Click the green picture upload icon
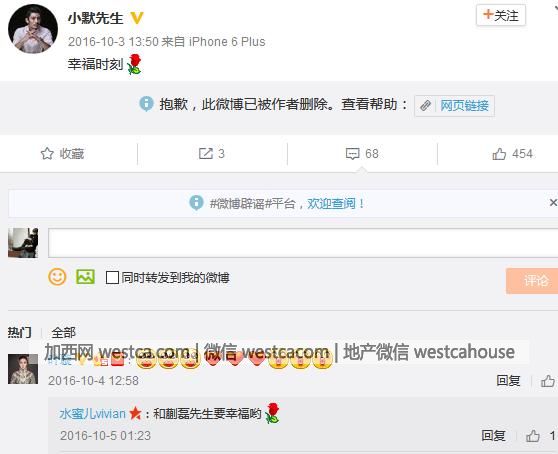Screen dimensions: 558x454 tap(85, 277)
